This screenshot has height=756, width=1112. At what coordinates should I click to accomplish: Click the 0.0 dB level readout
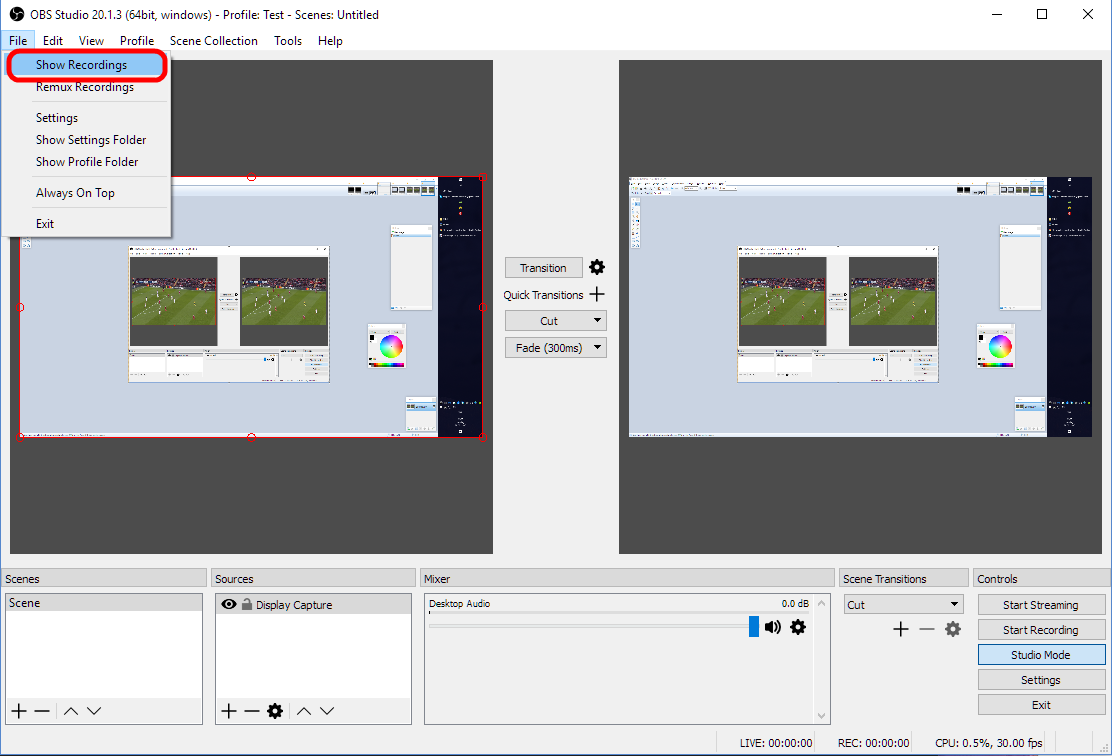(795, 604)
